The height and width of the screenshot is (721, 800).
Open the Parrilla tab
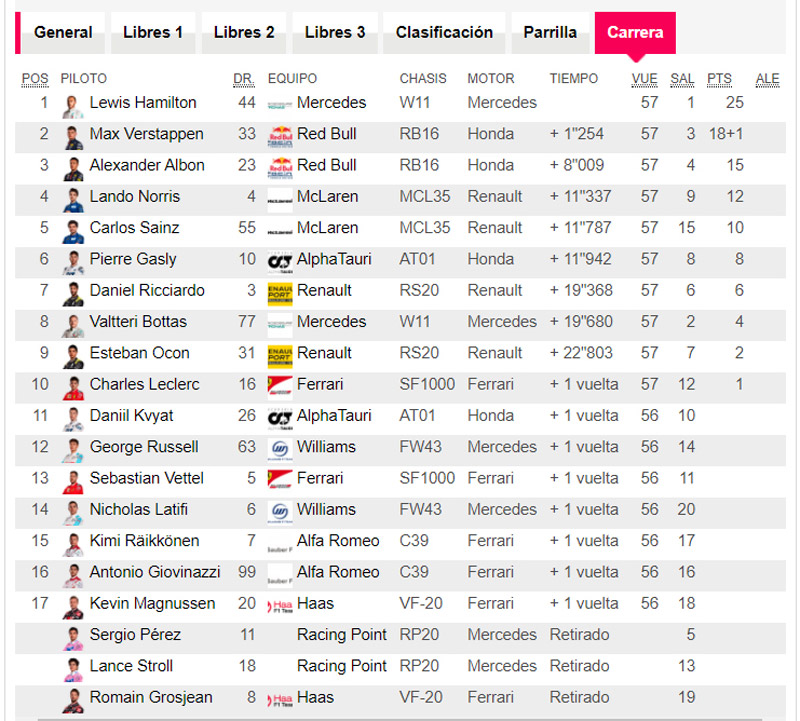coord(550,32)
